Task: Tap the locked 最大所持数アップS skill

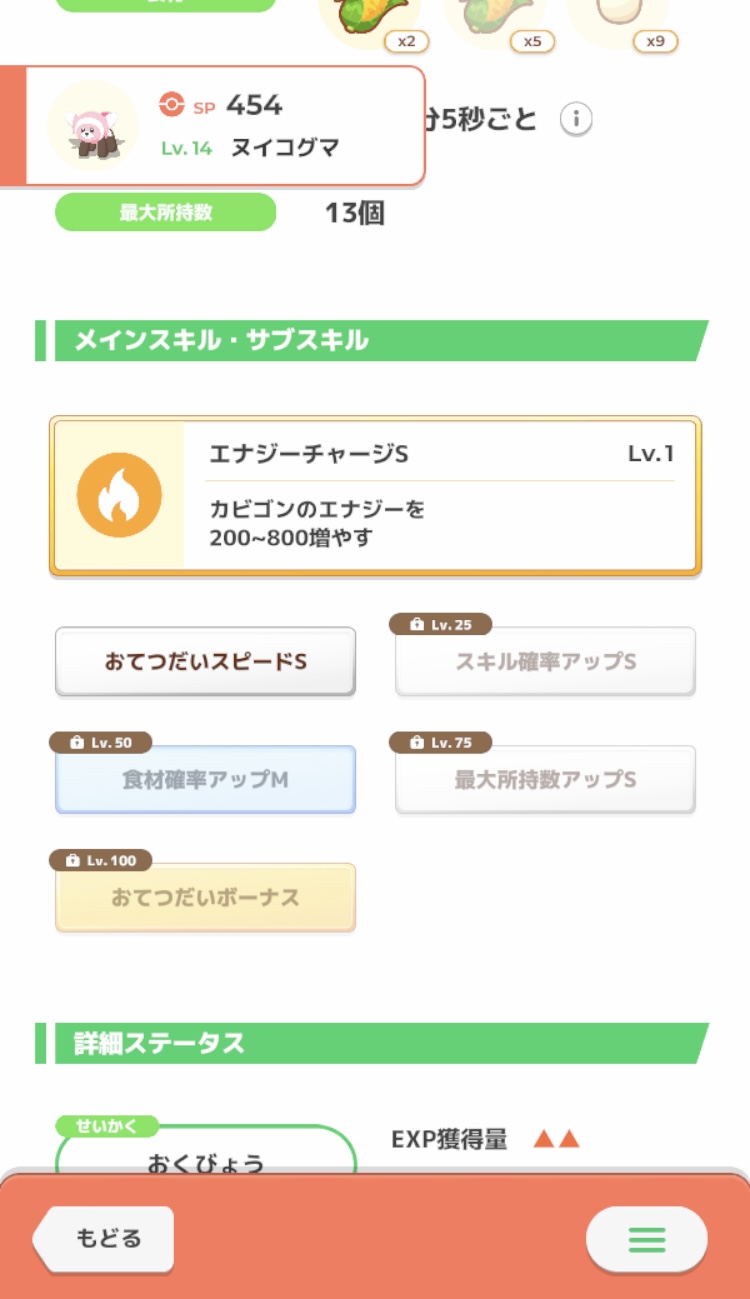Action: tap(545, 780)
